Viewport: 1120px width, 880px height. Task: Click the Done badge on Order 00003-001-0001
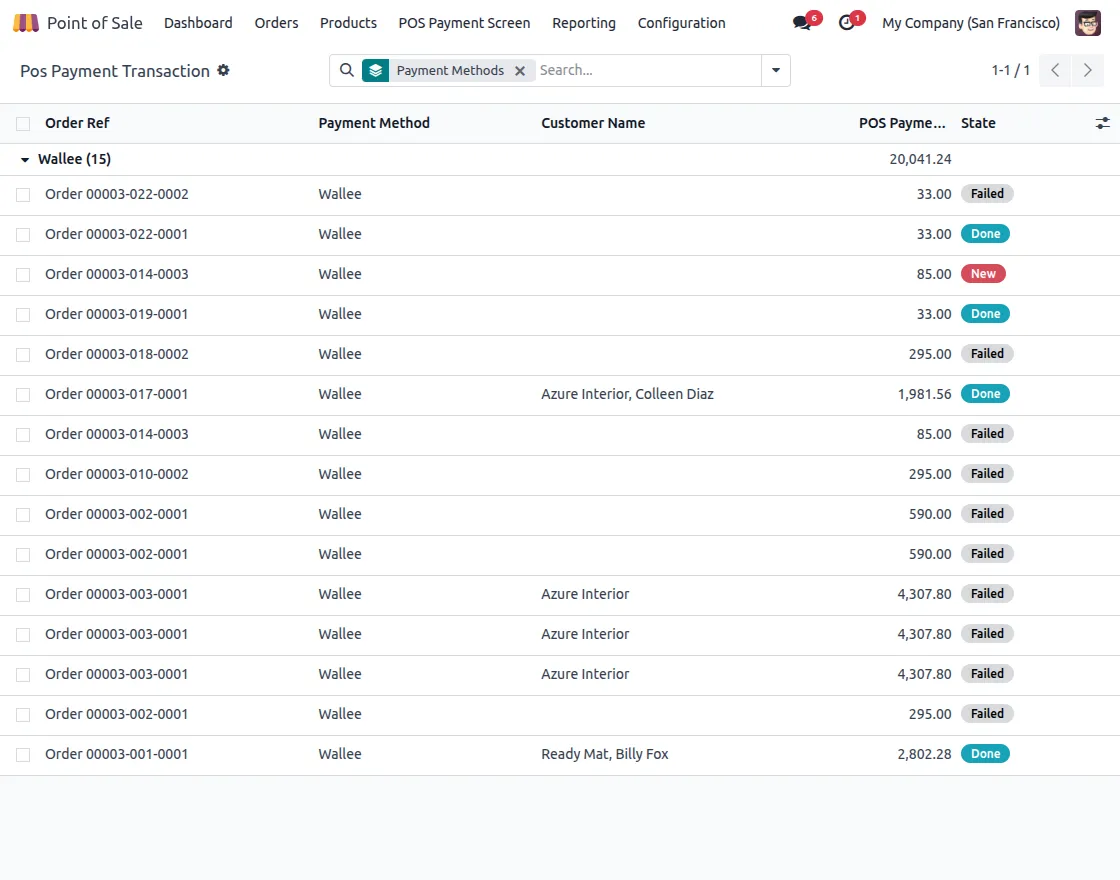pos(985,754)
